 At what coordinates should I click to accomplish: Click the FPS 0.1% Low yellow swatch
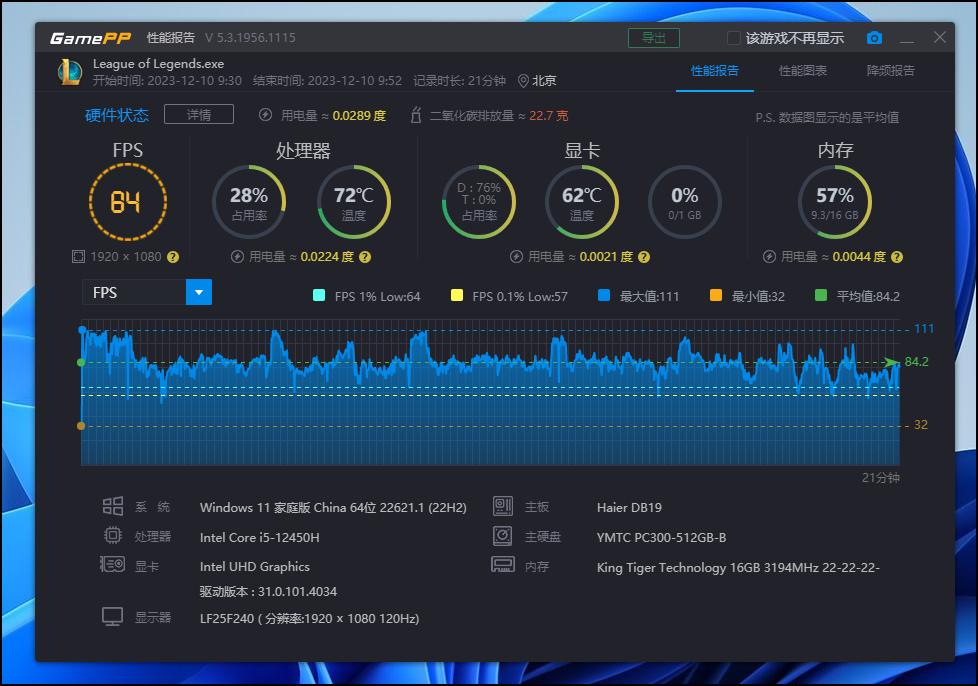pyautogui.click(x=457, y=296)
